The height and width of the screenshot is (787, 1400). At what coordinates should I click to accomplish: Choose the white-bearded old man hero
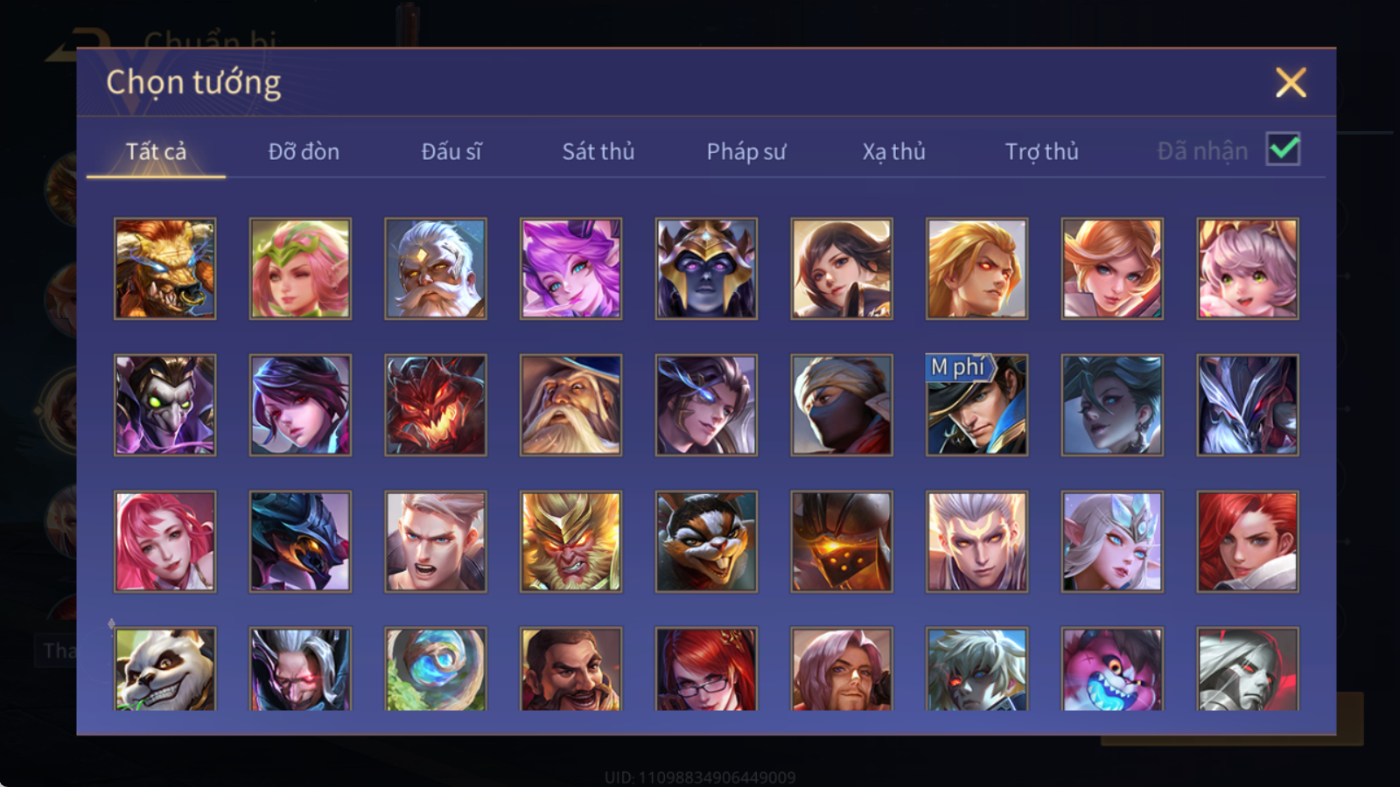(436, 269)
